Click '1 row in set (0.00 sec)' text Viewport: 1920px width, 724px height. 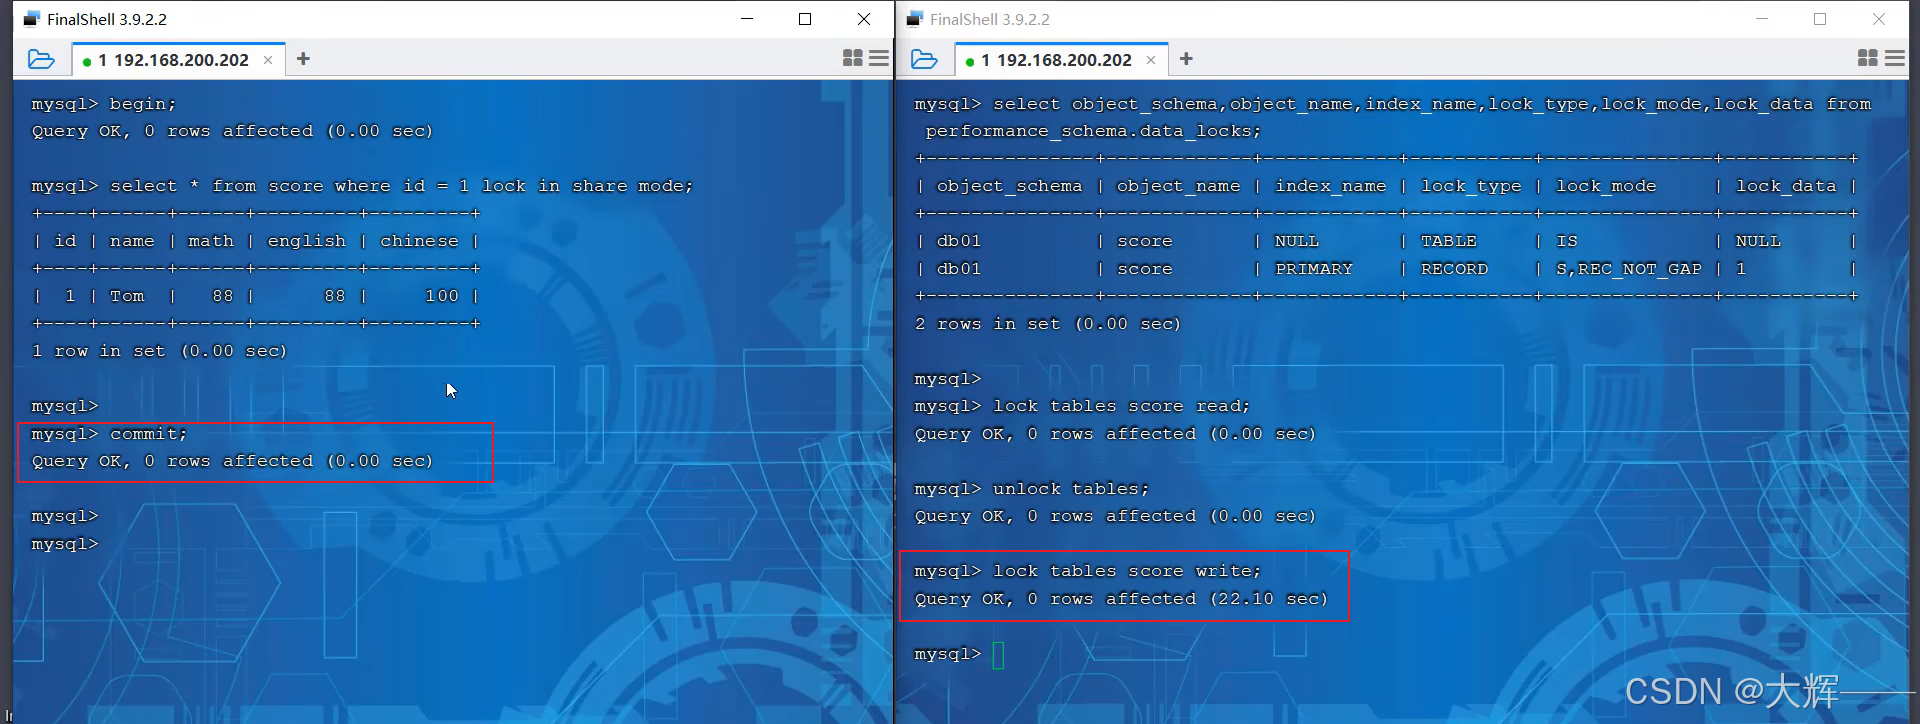point(159,351)
